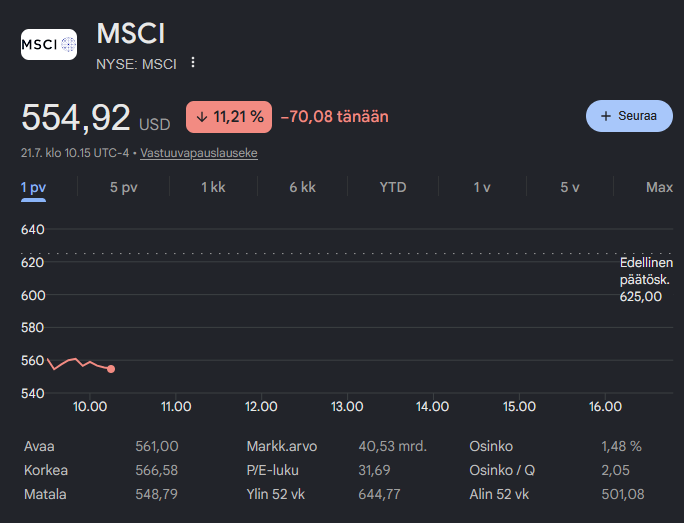Click the 640 price axis label
This screenshot has height=523, width=684.
tap(33, 229)
